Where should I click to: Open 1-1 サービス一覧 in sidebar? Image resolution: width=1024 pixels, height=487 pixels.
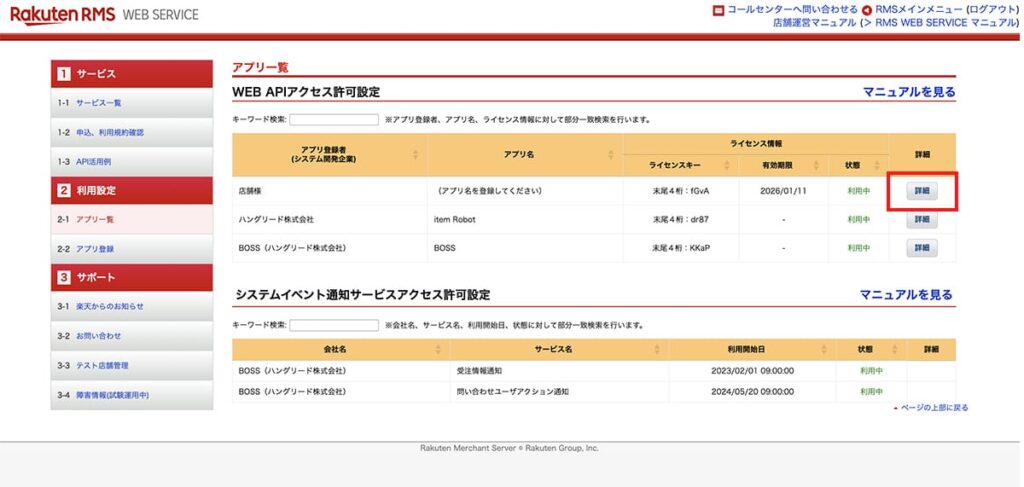click(x=98, y=103)
